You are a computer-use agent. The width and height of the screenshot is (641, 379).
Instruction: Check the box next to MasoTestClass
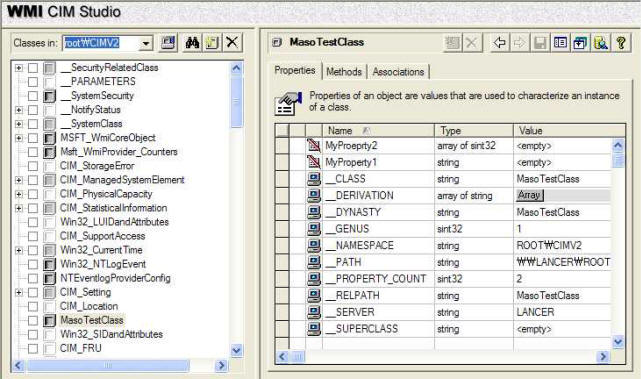[33, 321]
